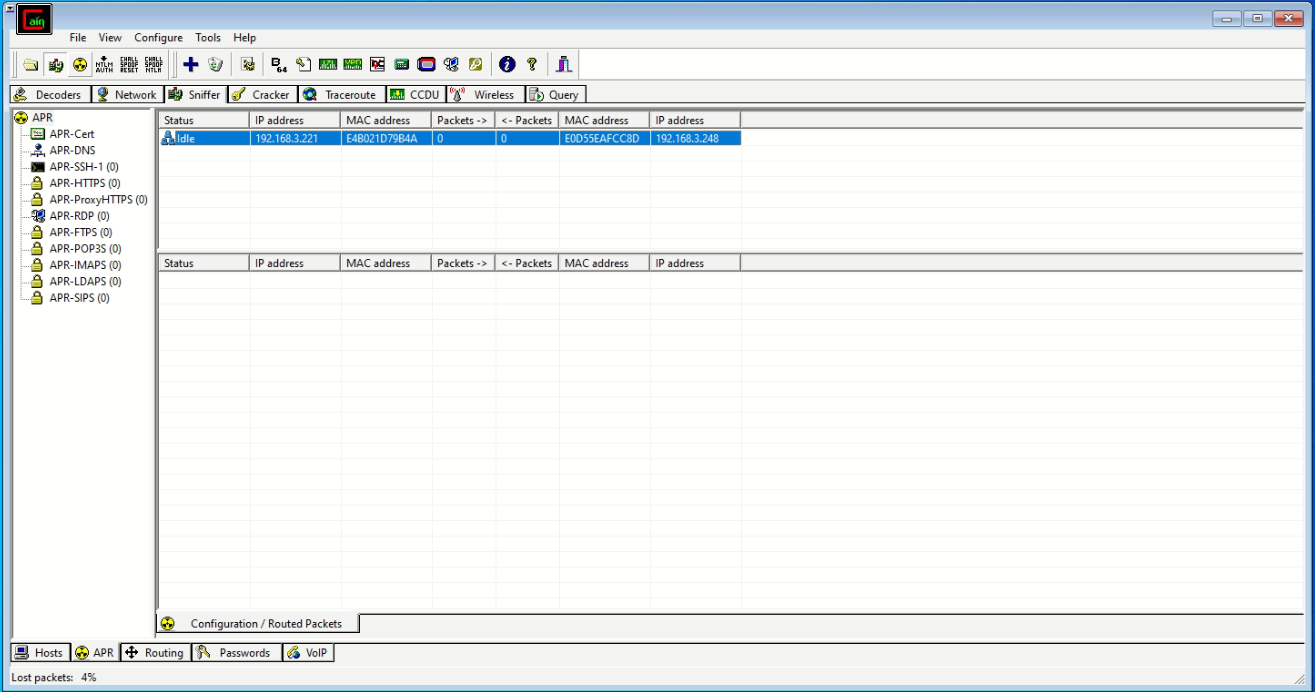Select APR-HTTPS (0) in the tree

click(x=85, y=183)
